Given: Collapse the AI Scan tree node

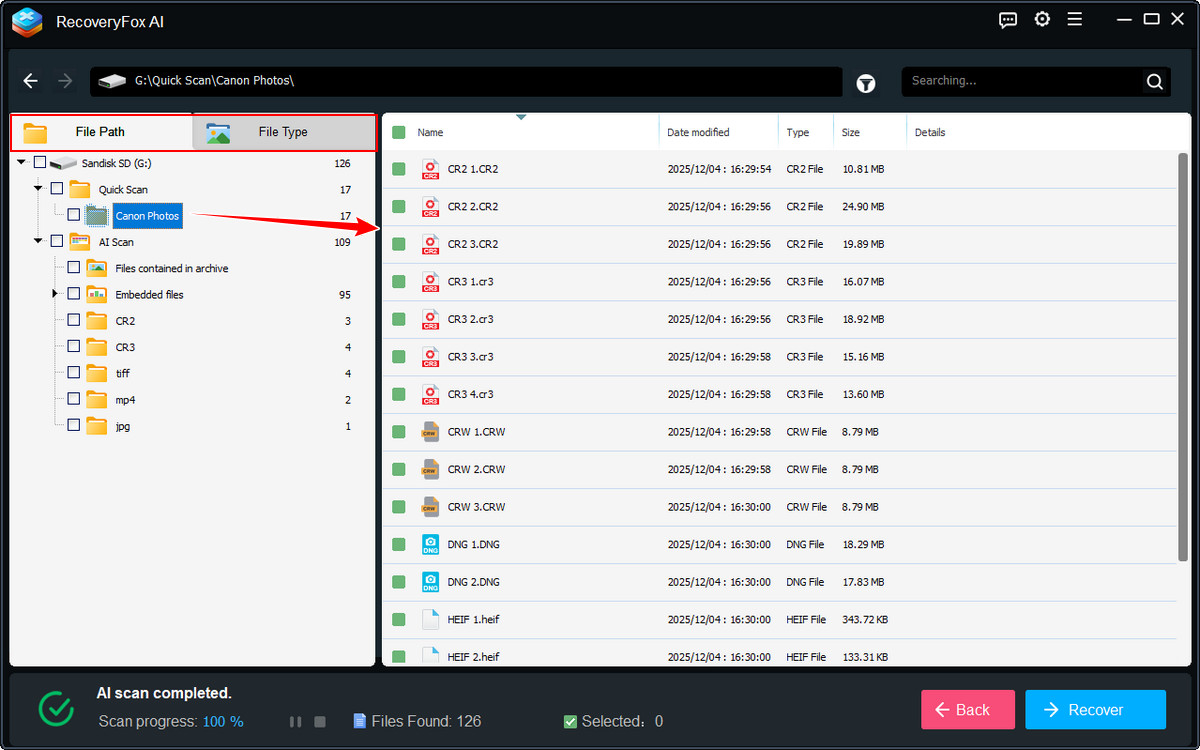Looking at the screenshot, I should pyautogui.click(x=38, y=241).
